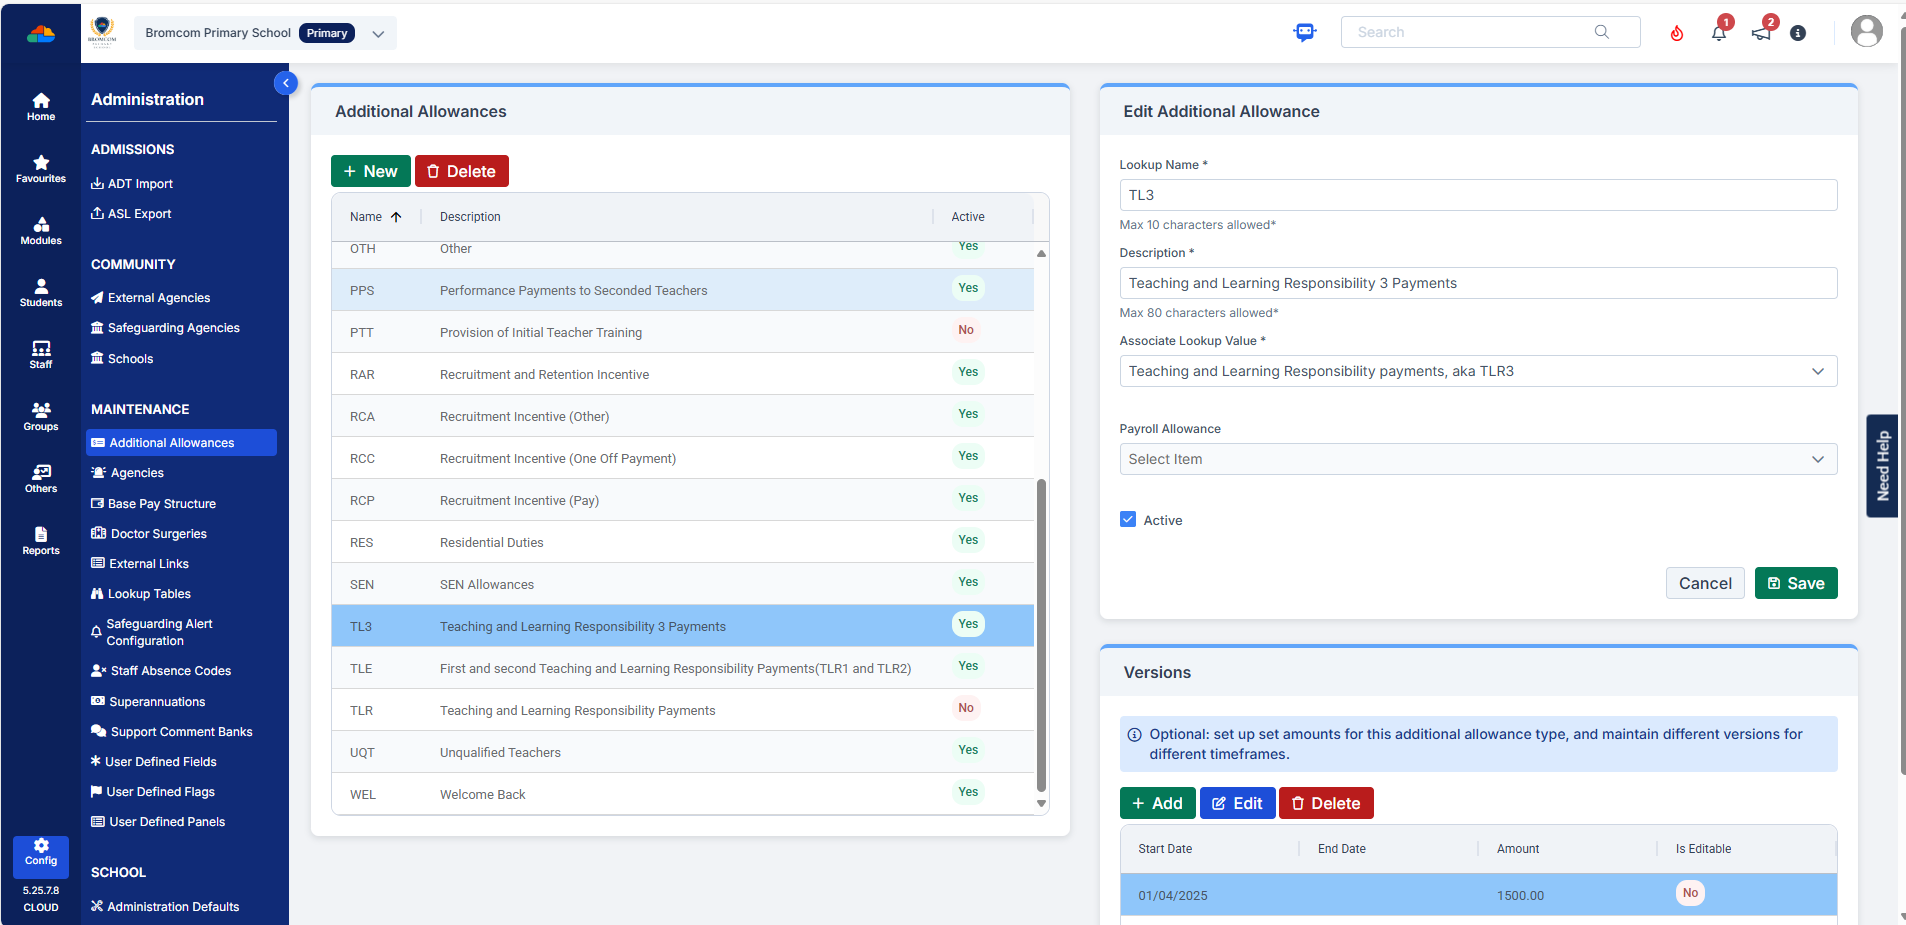The height and width of the screenshot is (925, 1906).
Task: Click into the Lookup Name field
Action: coord(1477,195)
